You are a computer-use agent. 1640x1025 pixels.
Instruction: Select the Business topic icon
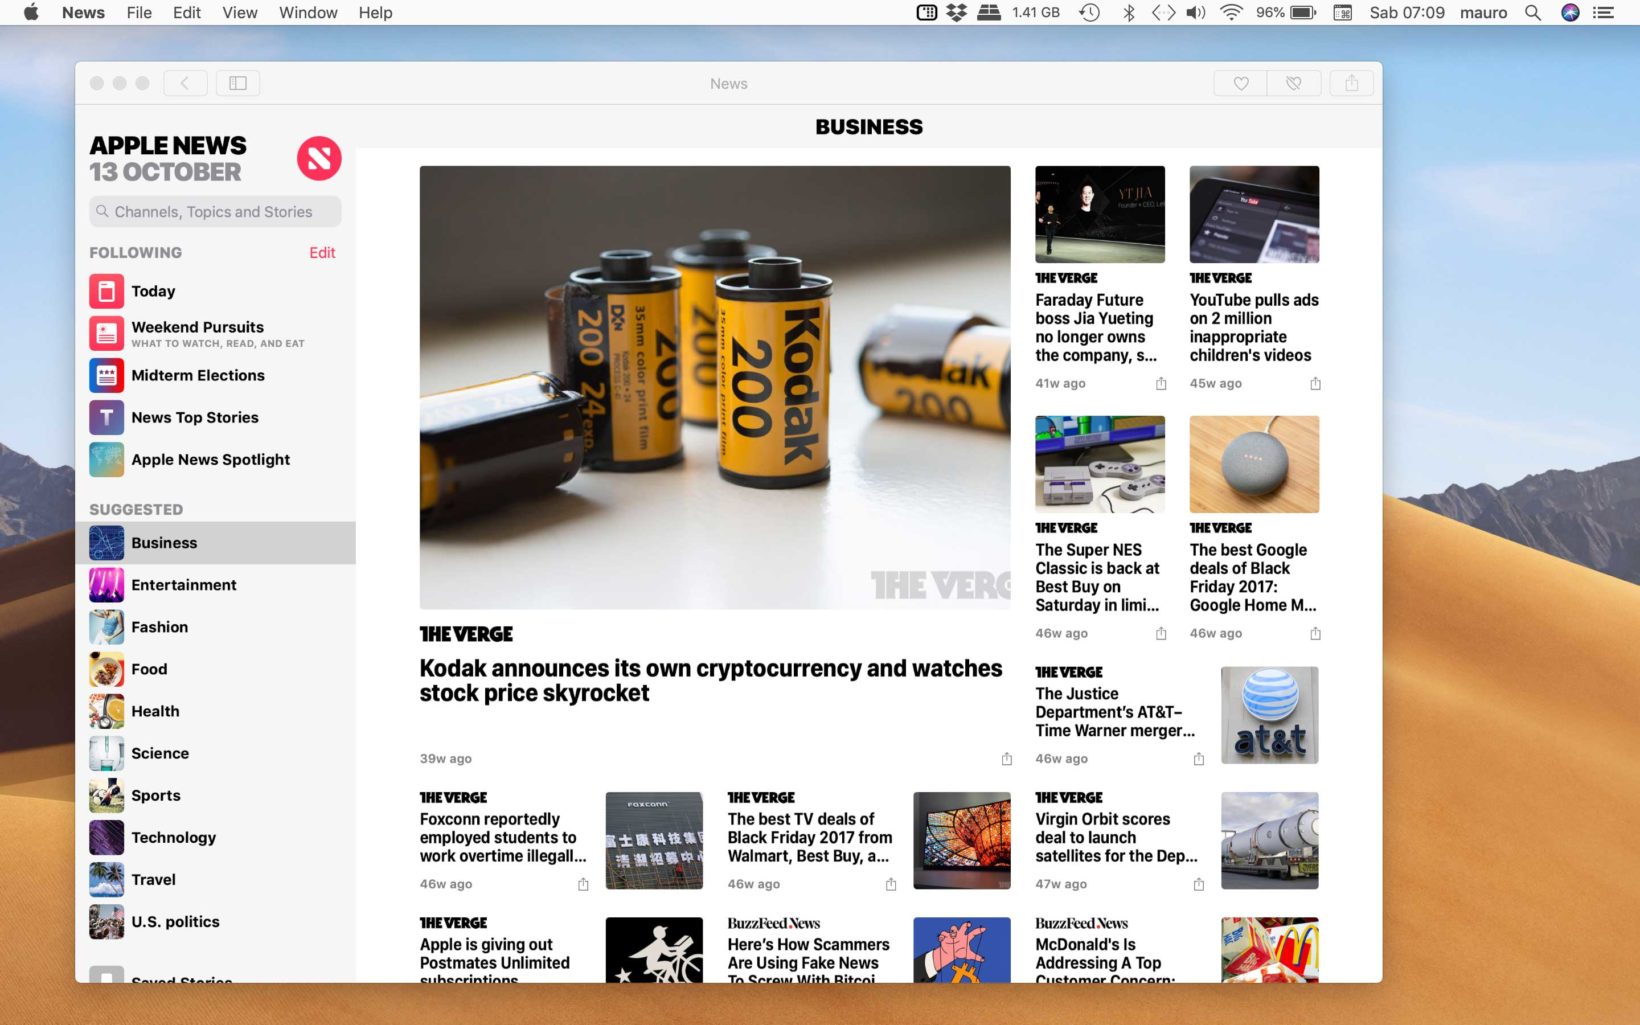tap(107, 543)
